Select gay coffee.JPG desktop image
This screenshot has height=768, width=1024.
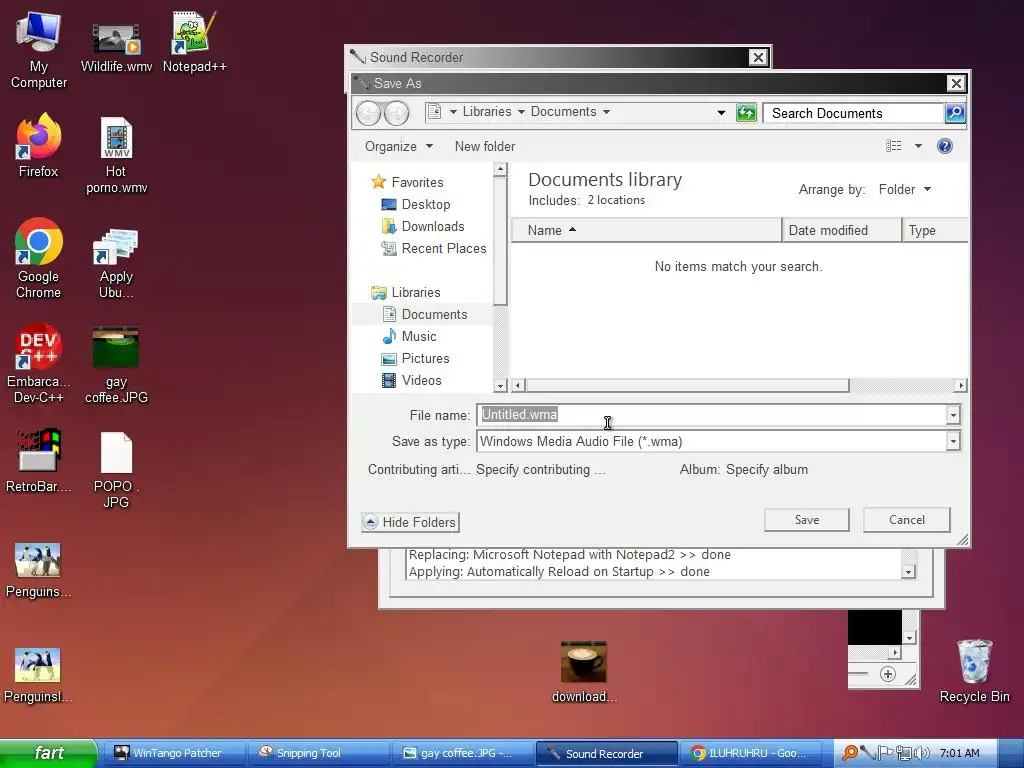pyautogui.click(x=116, y=364)
